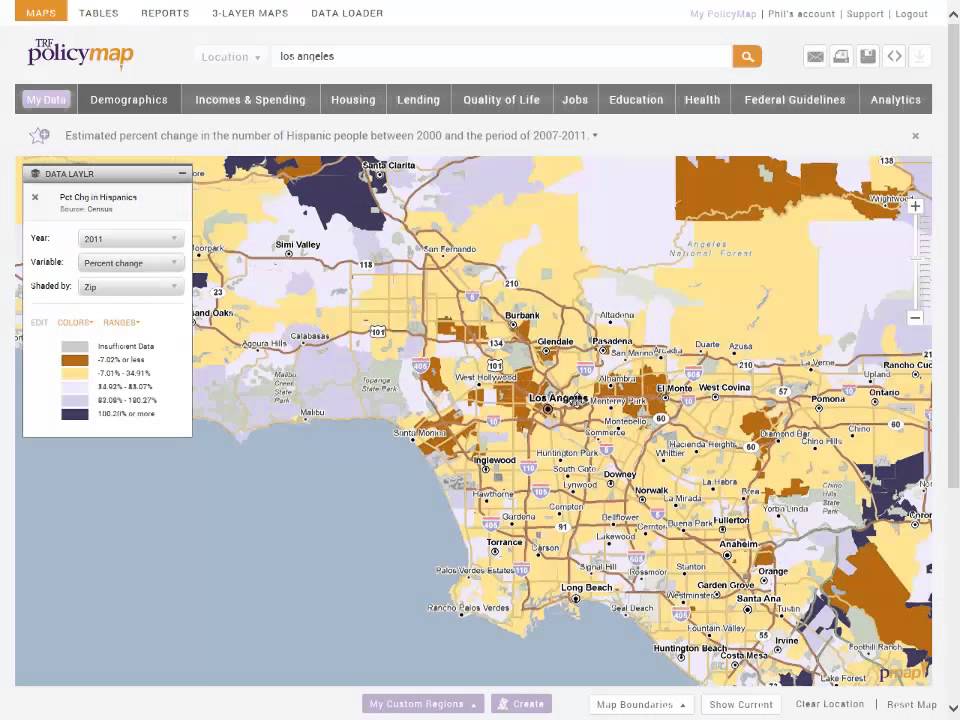960x720 pixels.
Task: Open the Shaded by Zip dropdown
Action: [x=131, y=287]
